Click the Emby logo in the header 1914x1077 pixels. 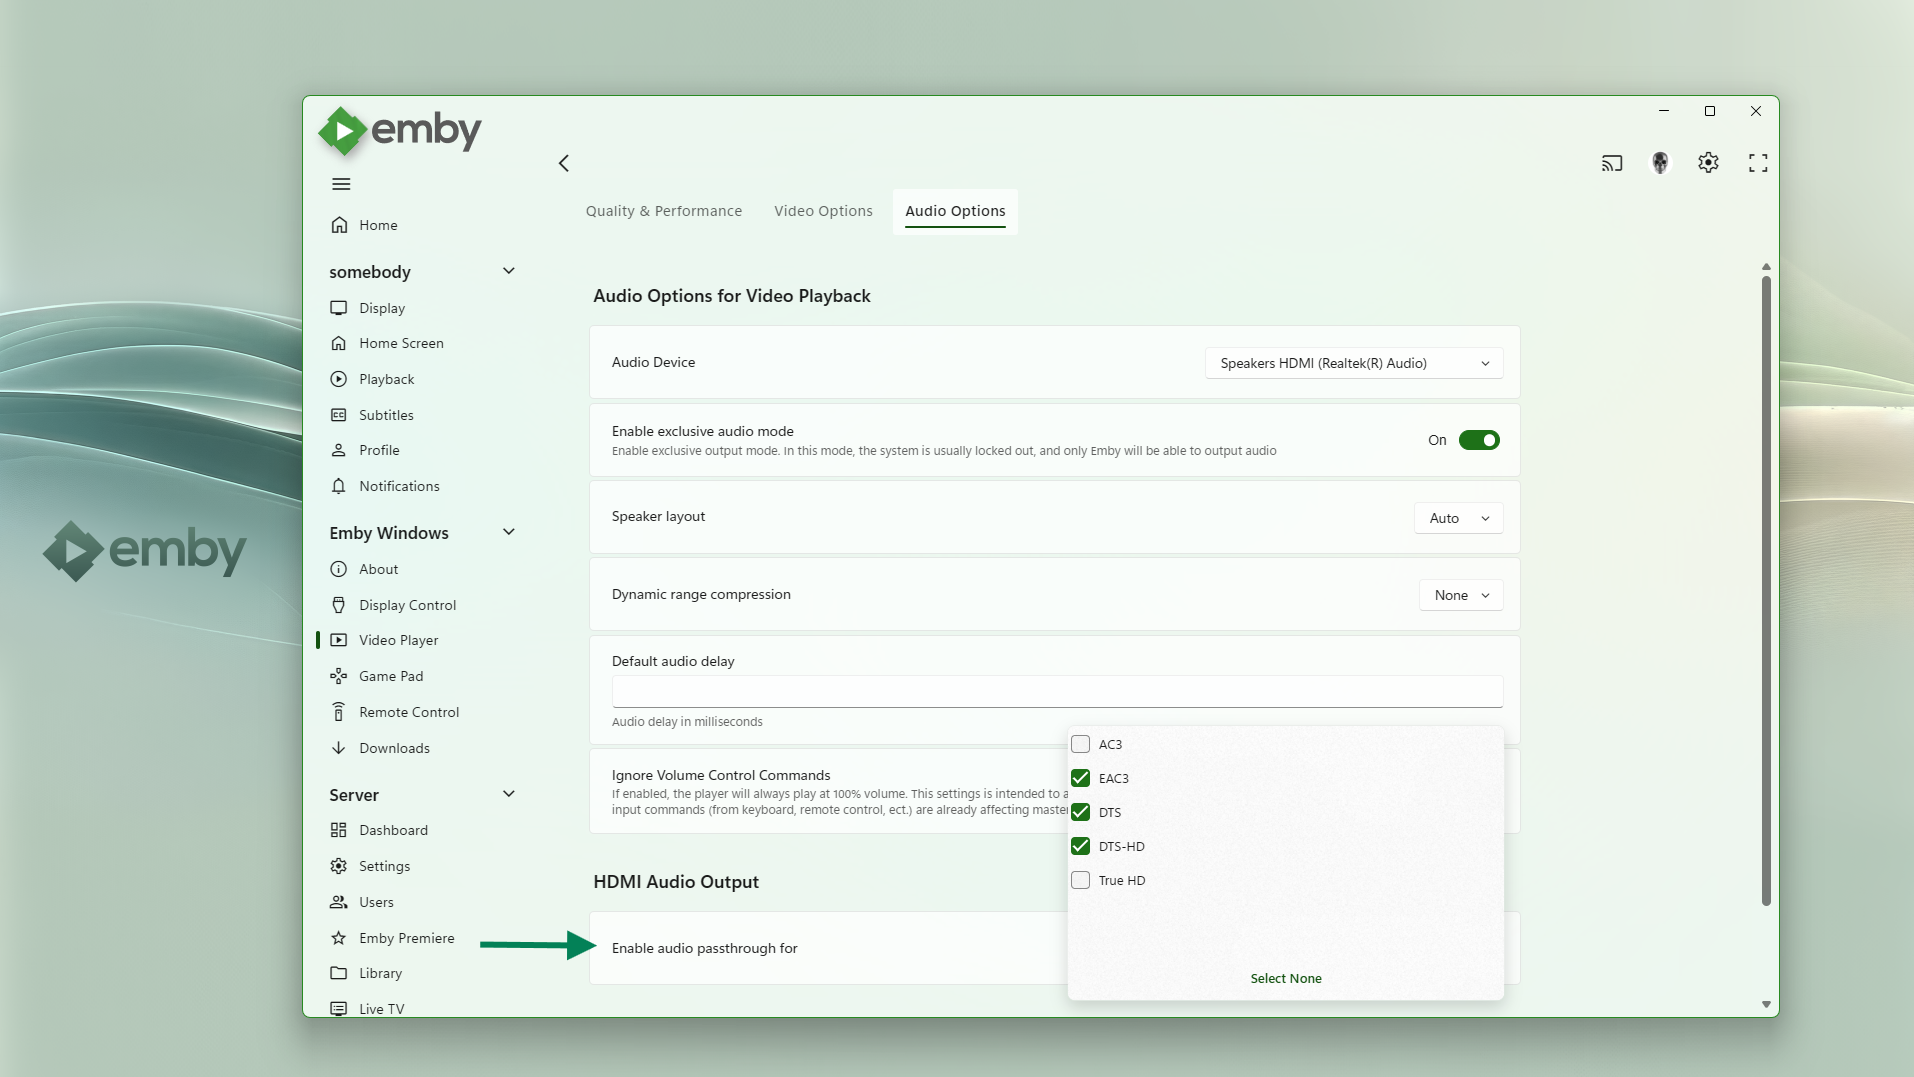pos(400,131)
